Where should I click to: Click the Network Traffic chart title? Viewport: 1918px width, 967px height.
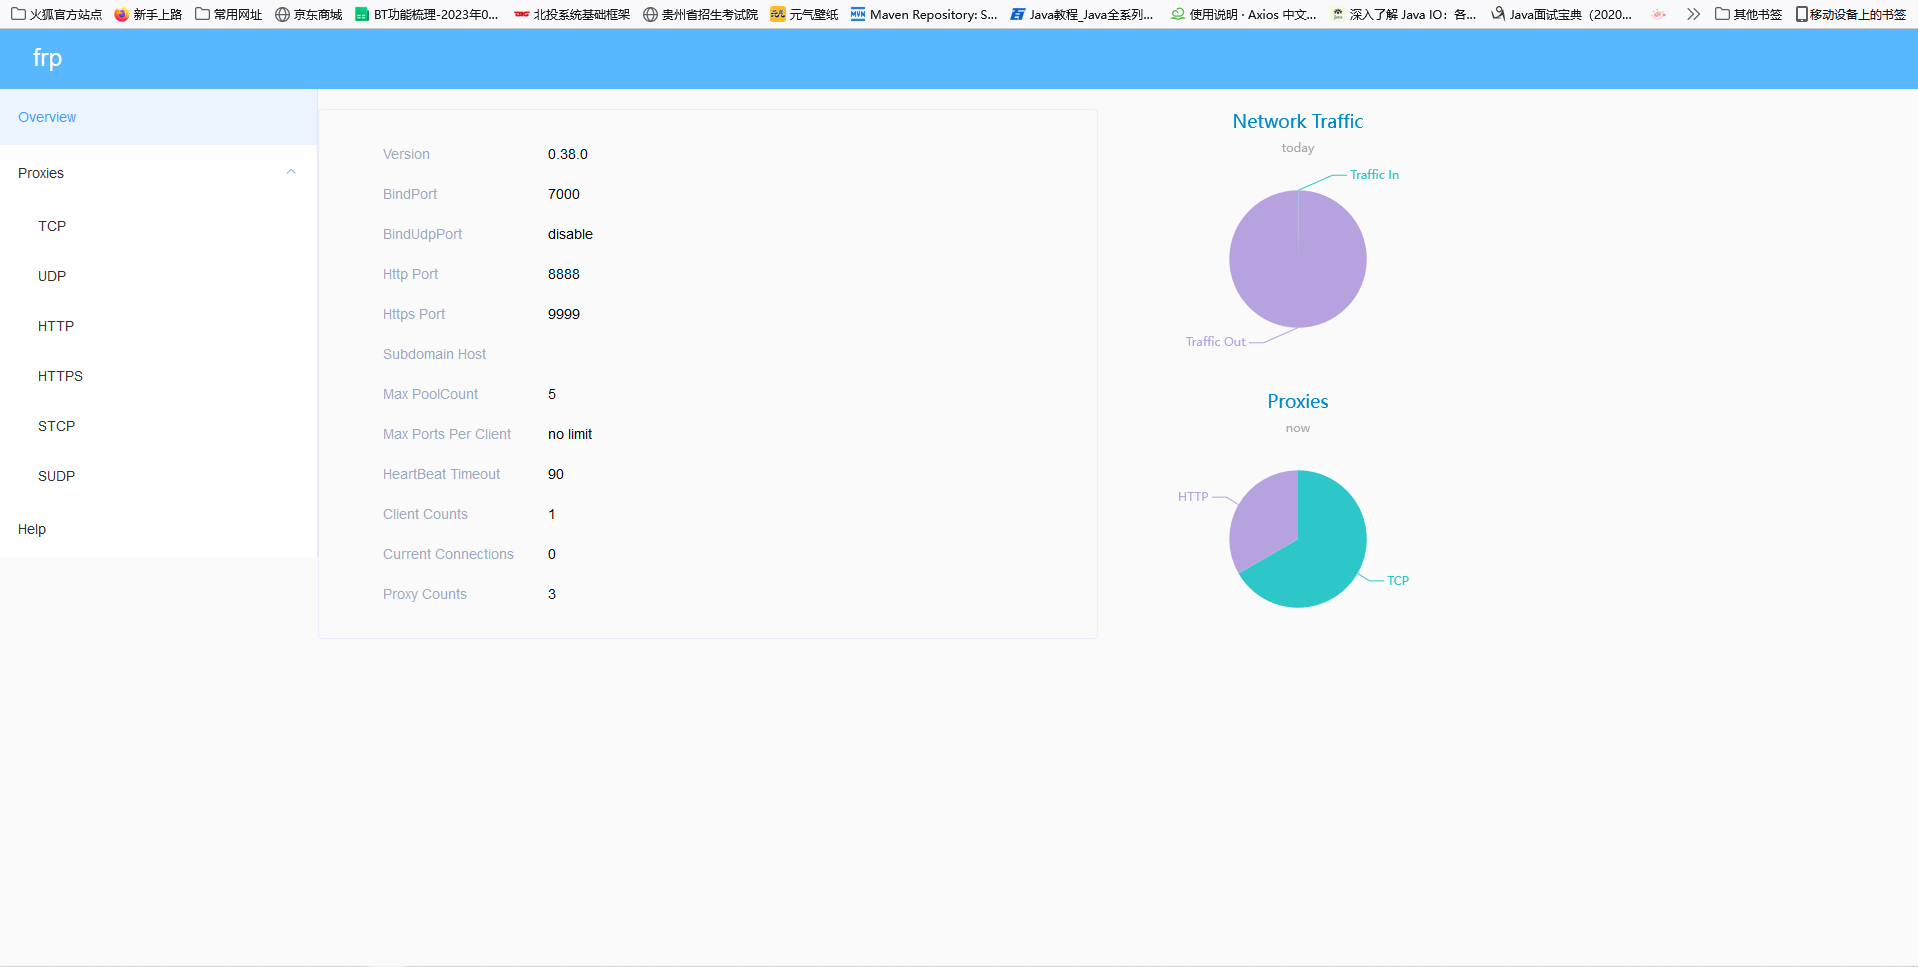tap(1297, 121)
